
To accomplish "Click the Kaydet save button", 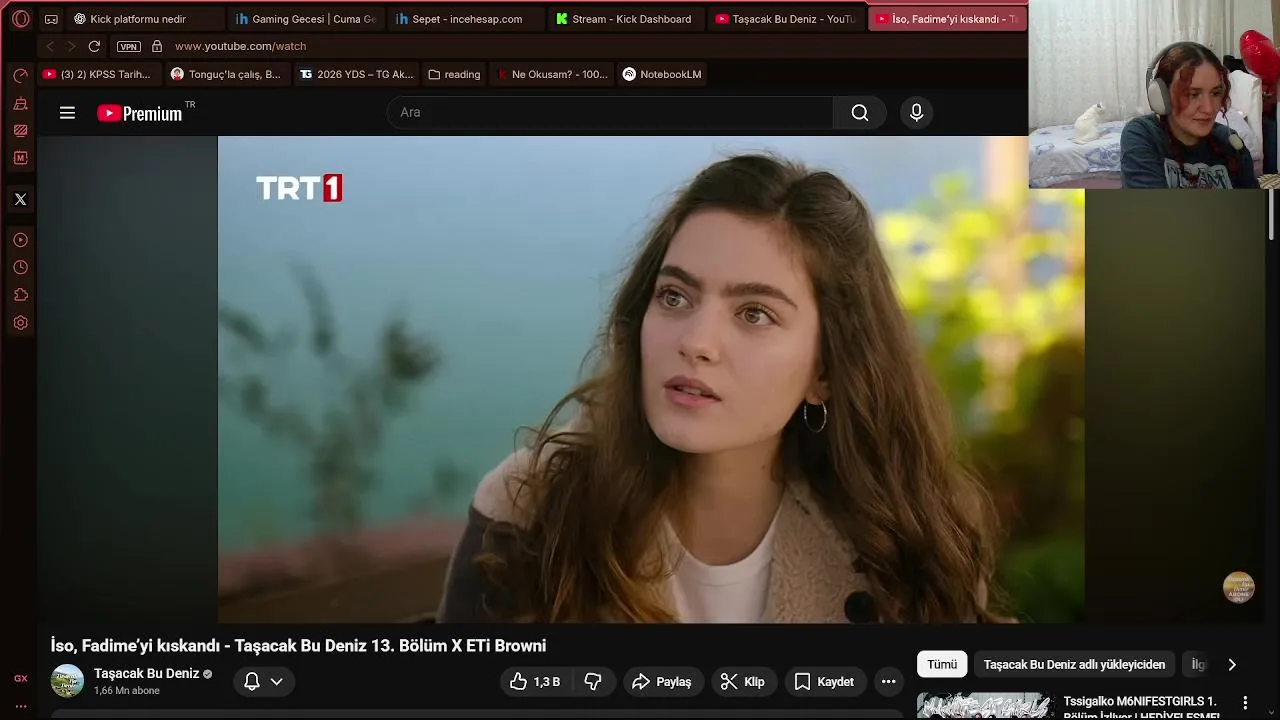I will pyautogui.click(x=825, y=681).
